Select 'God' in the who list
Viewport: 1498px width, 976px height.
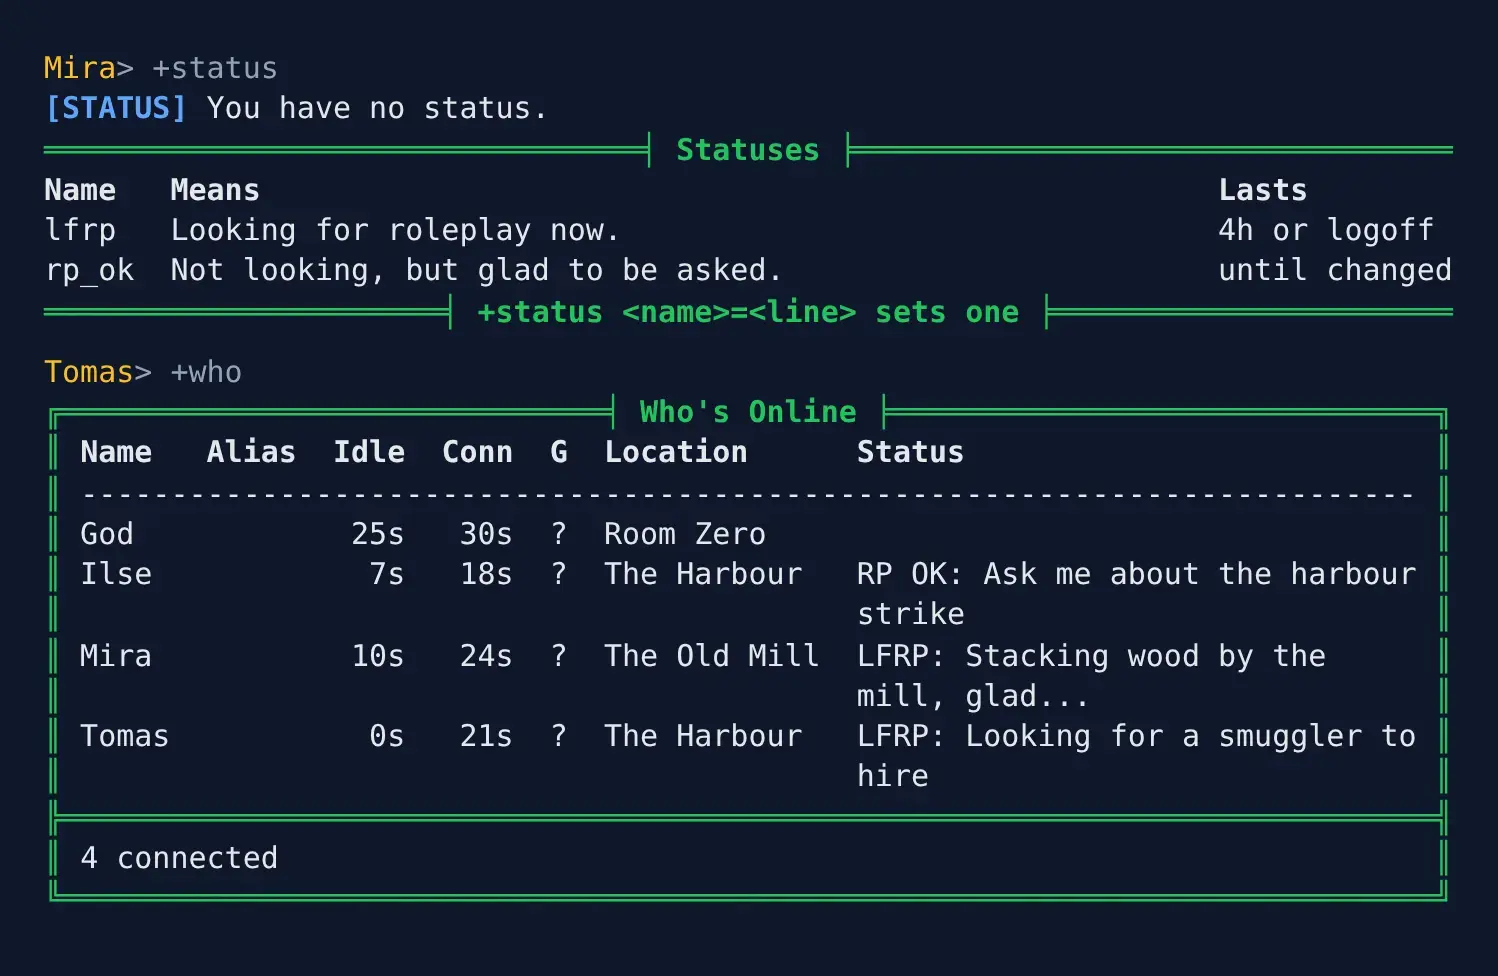(107, 534)
